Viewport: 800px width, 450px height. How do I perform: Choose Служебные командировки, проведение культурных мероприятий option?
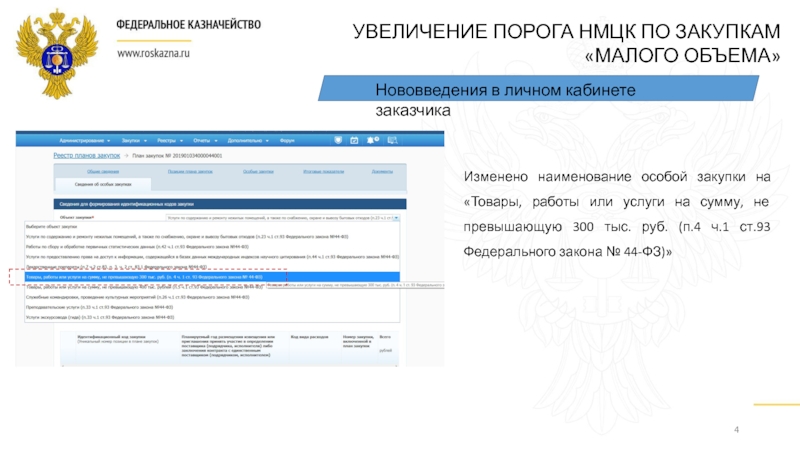click(x=212, y=297)
